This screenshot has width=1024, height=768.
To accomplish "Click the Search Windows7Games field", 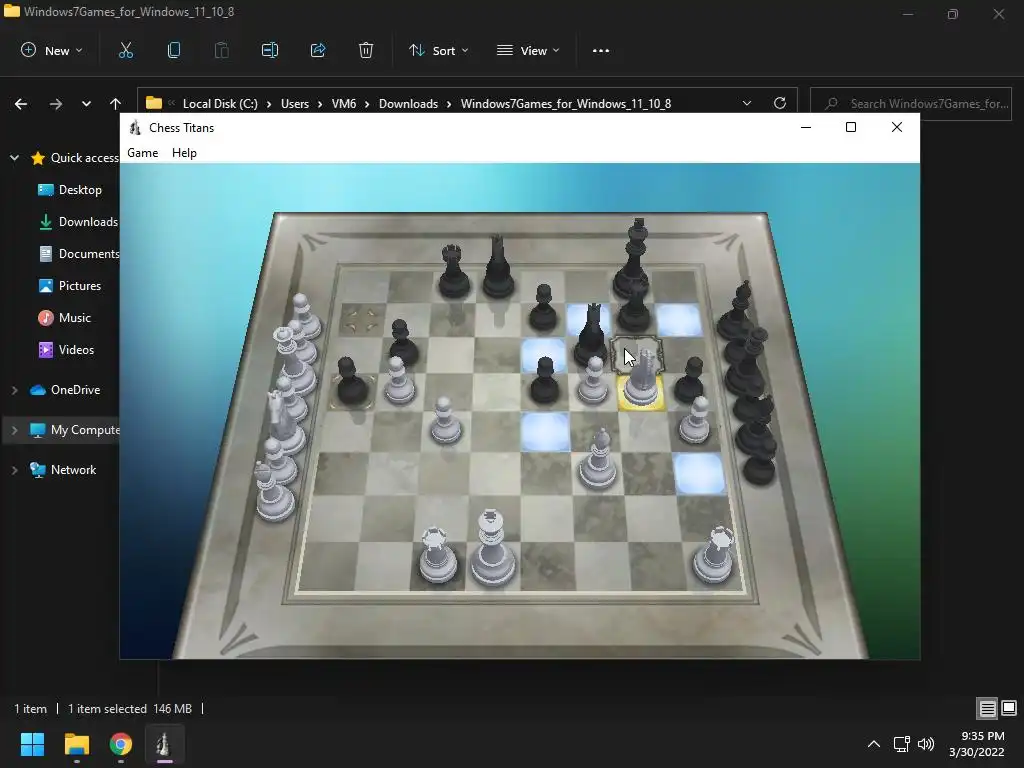I will pos(910,103).
